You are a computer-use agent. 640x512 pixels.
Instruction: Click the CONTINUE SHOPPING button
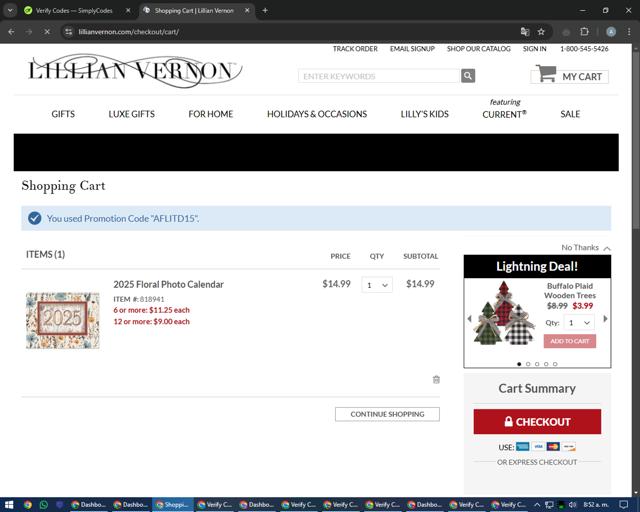click(x=387, y=414)
